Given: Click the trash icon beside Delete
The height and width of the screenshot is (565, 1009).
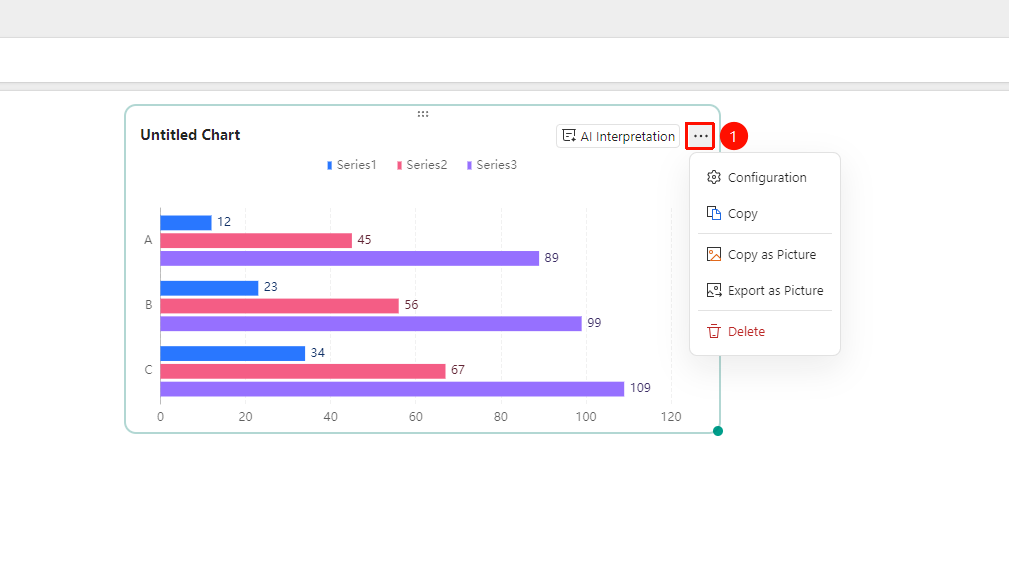Looking at the screenshot, I should [714, 331].
